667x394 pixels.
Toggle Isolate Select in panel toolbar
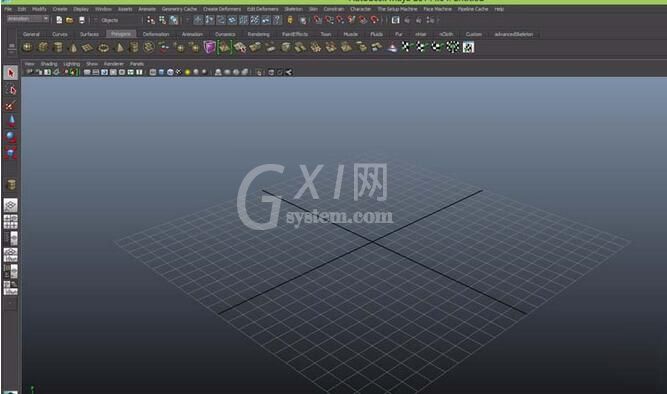point(259,72)
